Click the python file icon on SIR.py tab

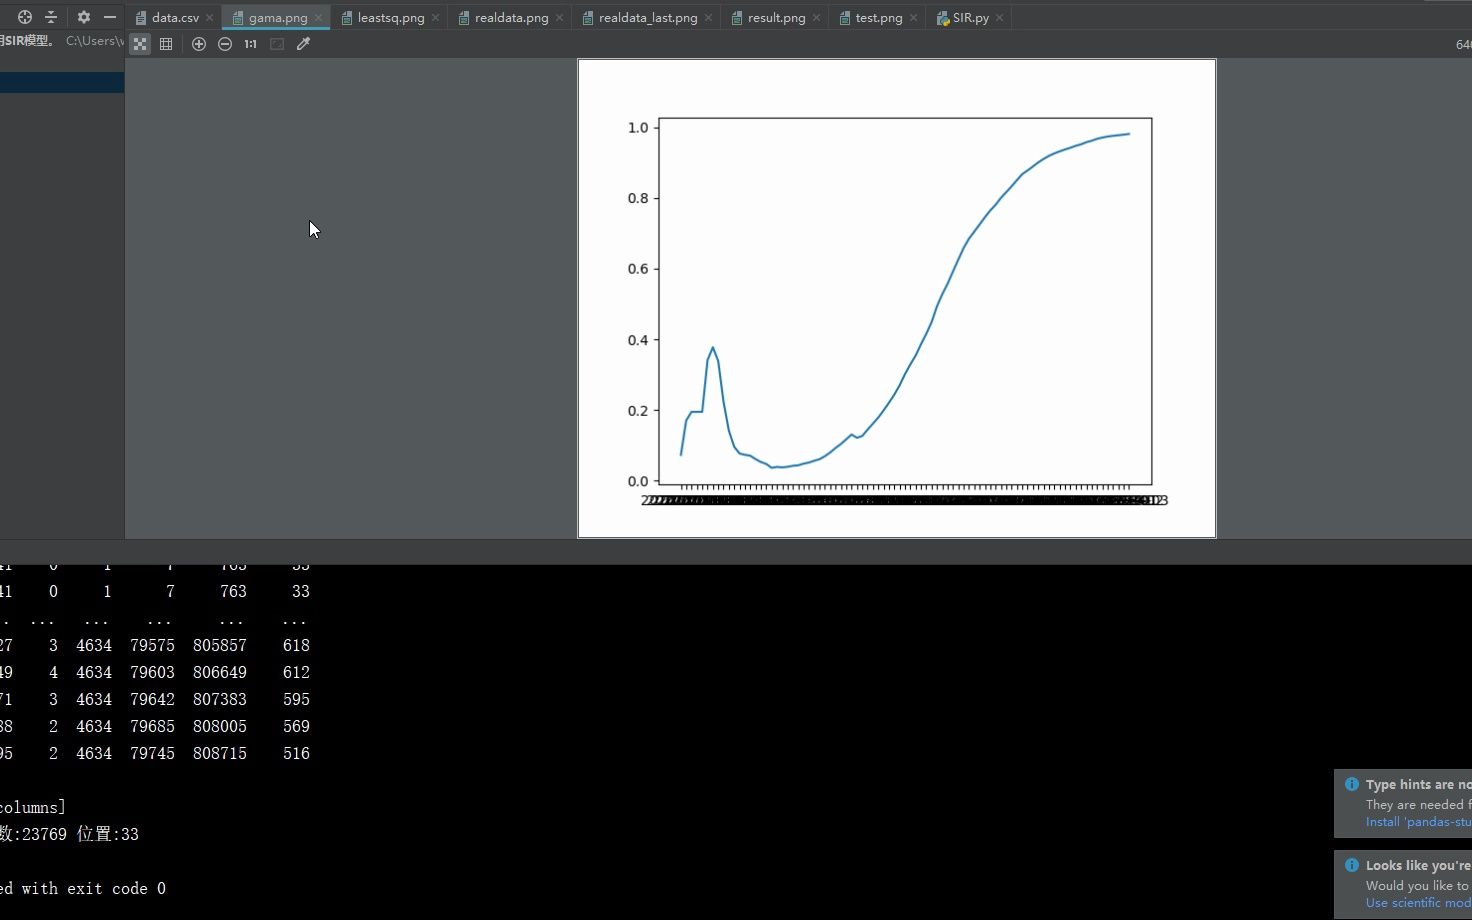(x=943, y=18)
